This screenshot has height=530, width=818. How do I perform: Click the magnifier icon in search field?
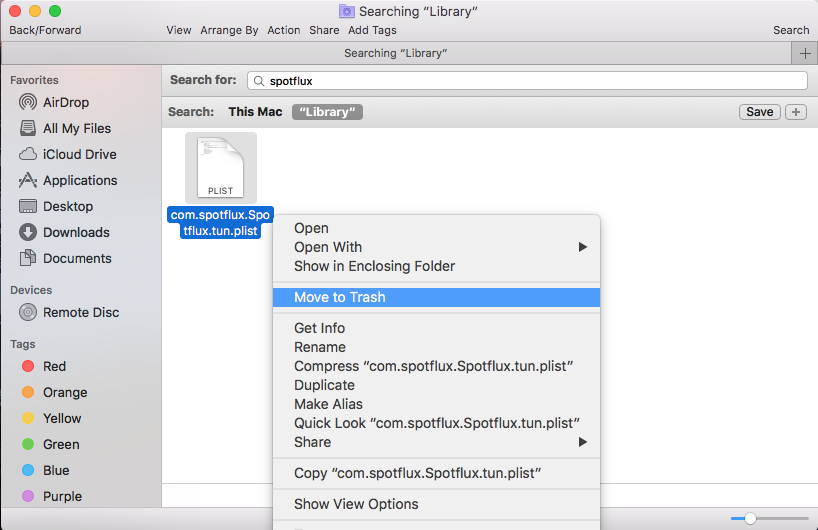[x=259, y=81]
